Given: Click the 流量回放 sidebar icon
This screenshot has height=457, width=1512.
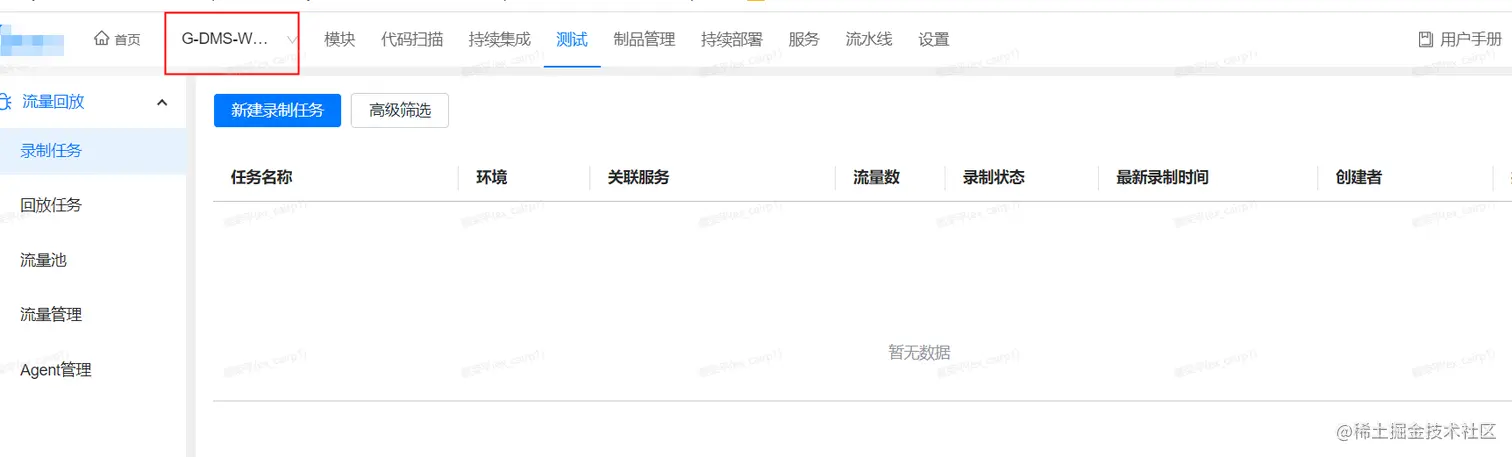Looking at the screenshot, I should (5, 102).
